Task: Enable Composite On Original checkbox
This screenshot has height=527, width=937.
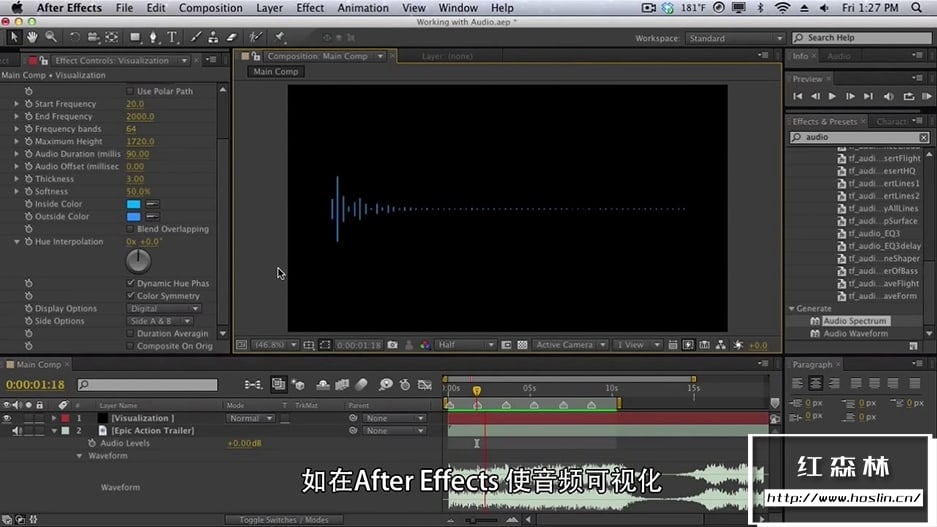Action: (130, 346)
